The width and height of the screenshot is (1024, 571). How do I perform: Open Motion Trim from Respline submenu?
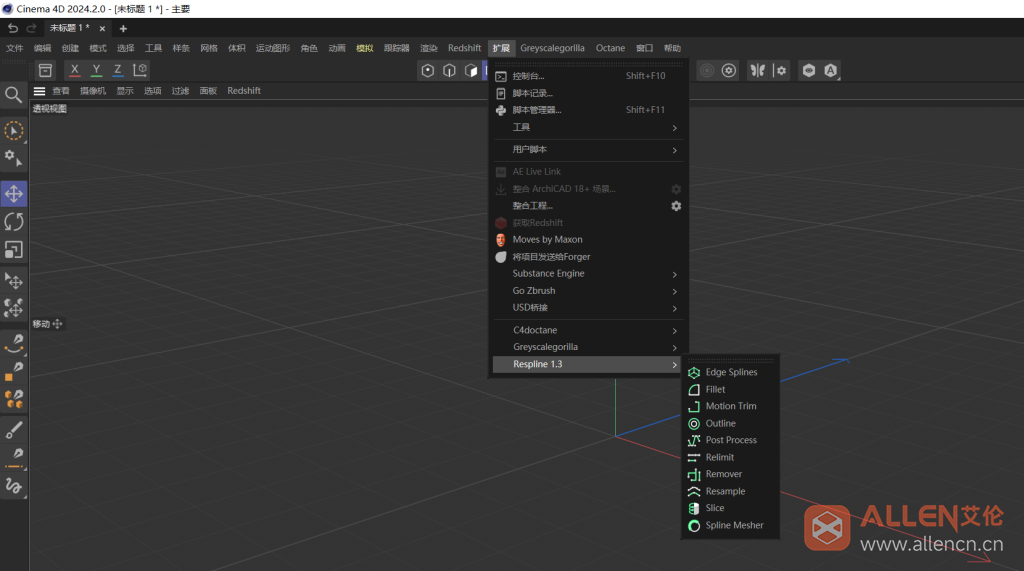(730, 406)
